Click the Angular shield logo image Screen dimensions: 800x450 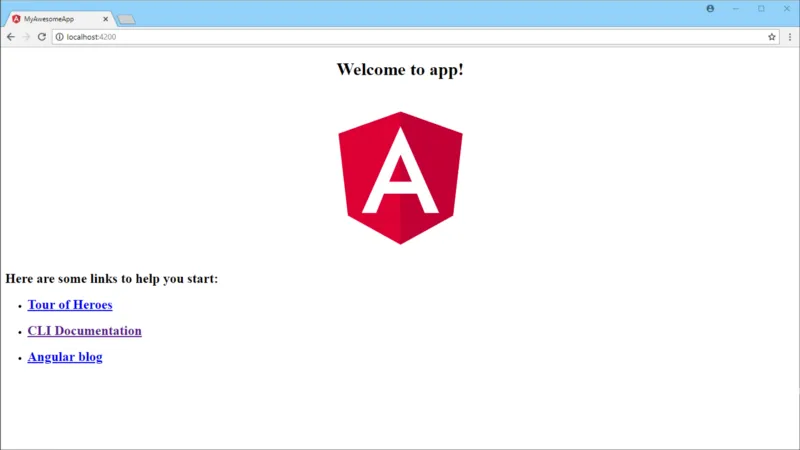(401, 178)
